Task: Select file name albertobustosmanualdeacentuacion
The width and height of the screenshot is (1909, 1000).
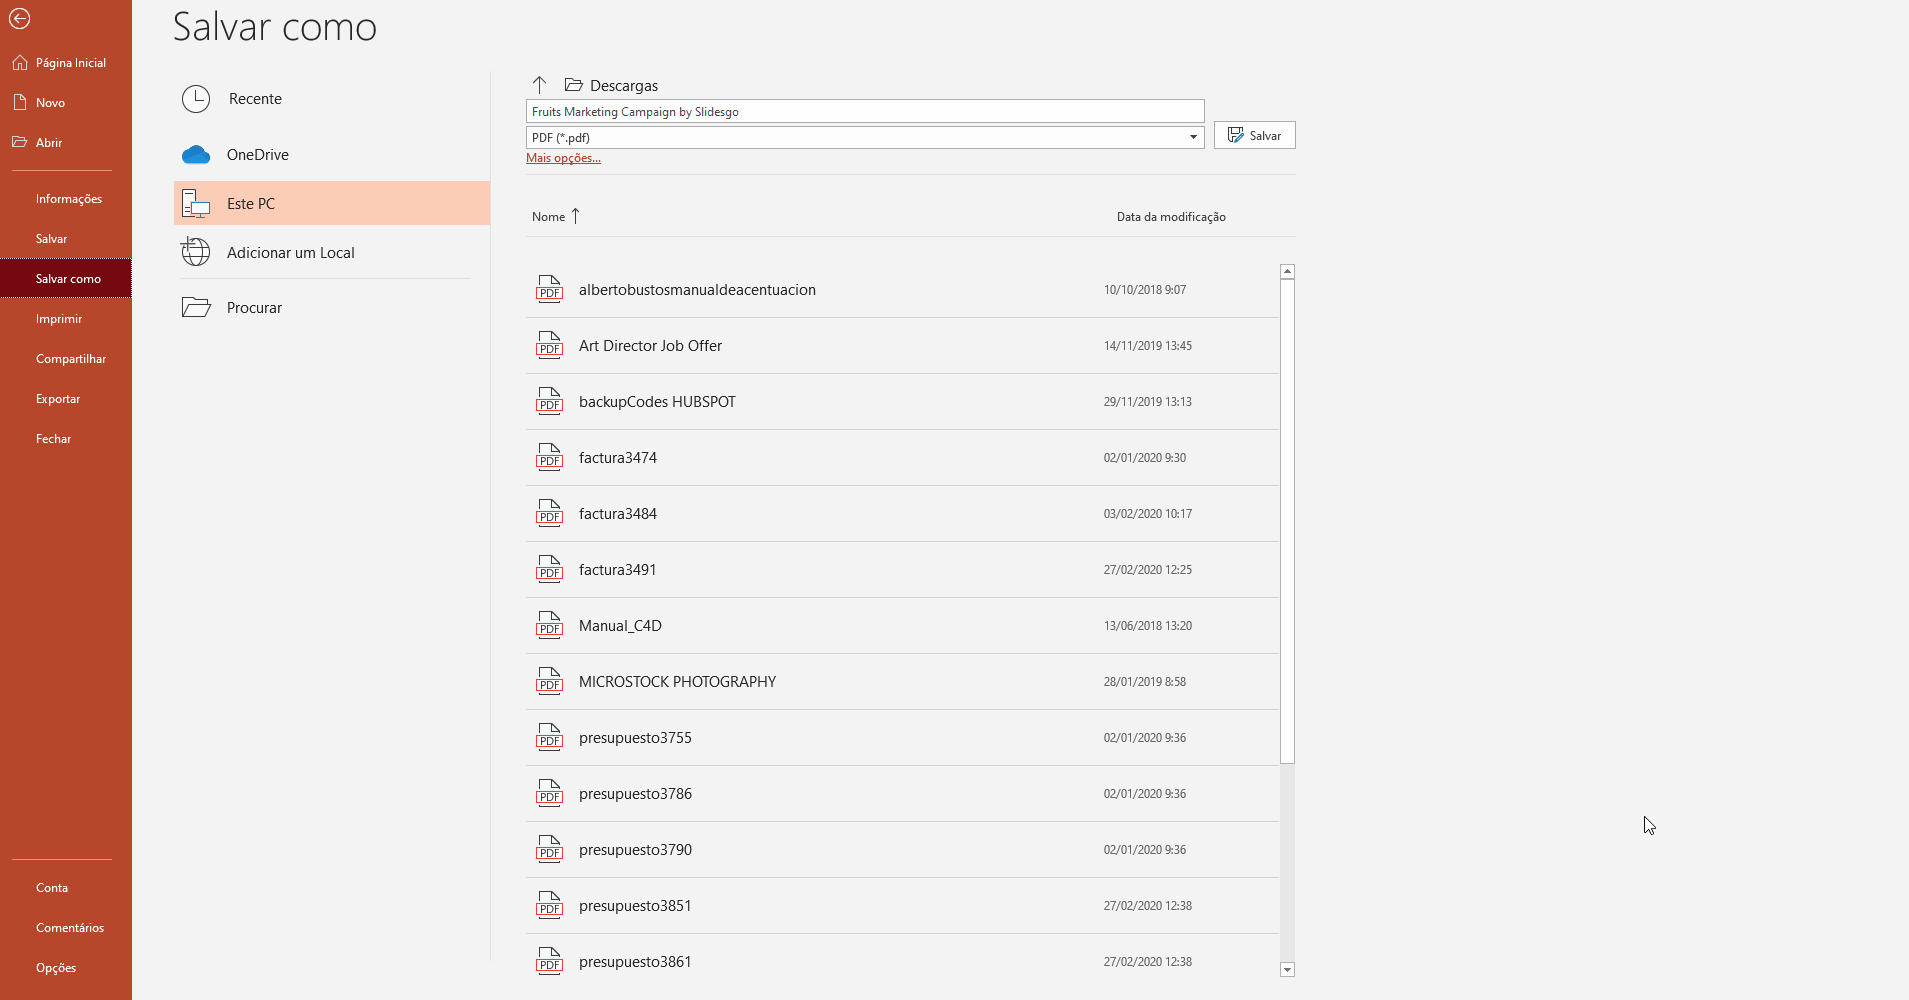Action: tap(697, 290)
